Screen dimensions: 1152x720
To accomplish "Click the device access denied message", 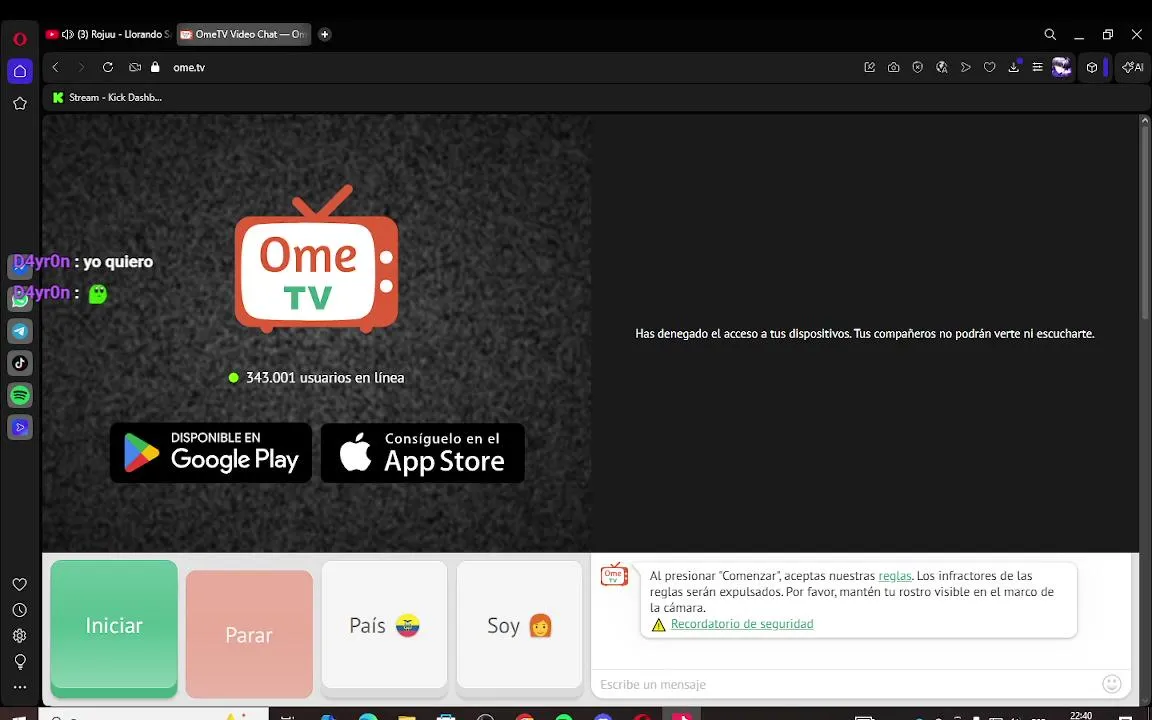I will (x=865, y=334).
